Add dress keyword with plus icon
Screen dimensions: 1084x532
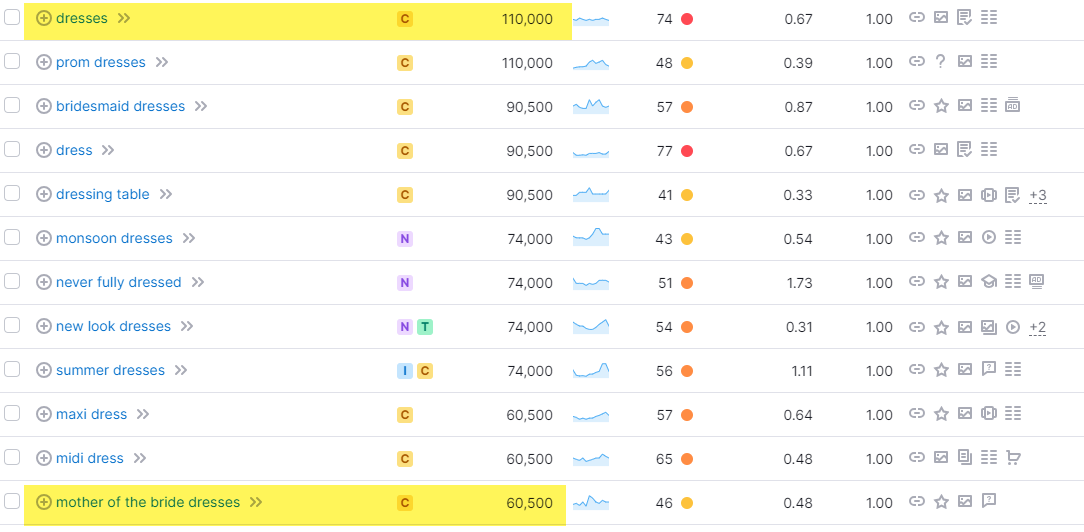pyautogui.click(x=44, y=150)
